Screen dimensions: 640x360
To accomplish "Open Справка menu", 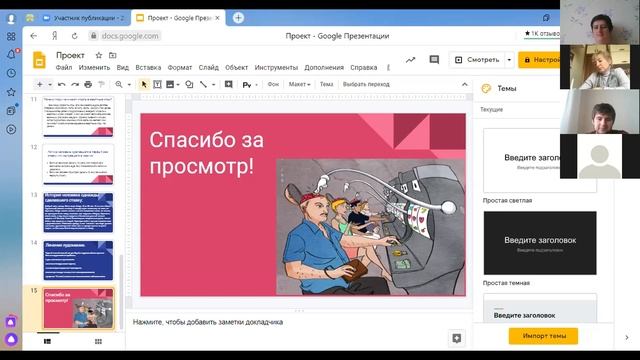I will pyautogui.click(x=363, y=68).
